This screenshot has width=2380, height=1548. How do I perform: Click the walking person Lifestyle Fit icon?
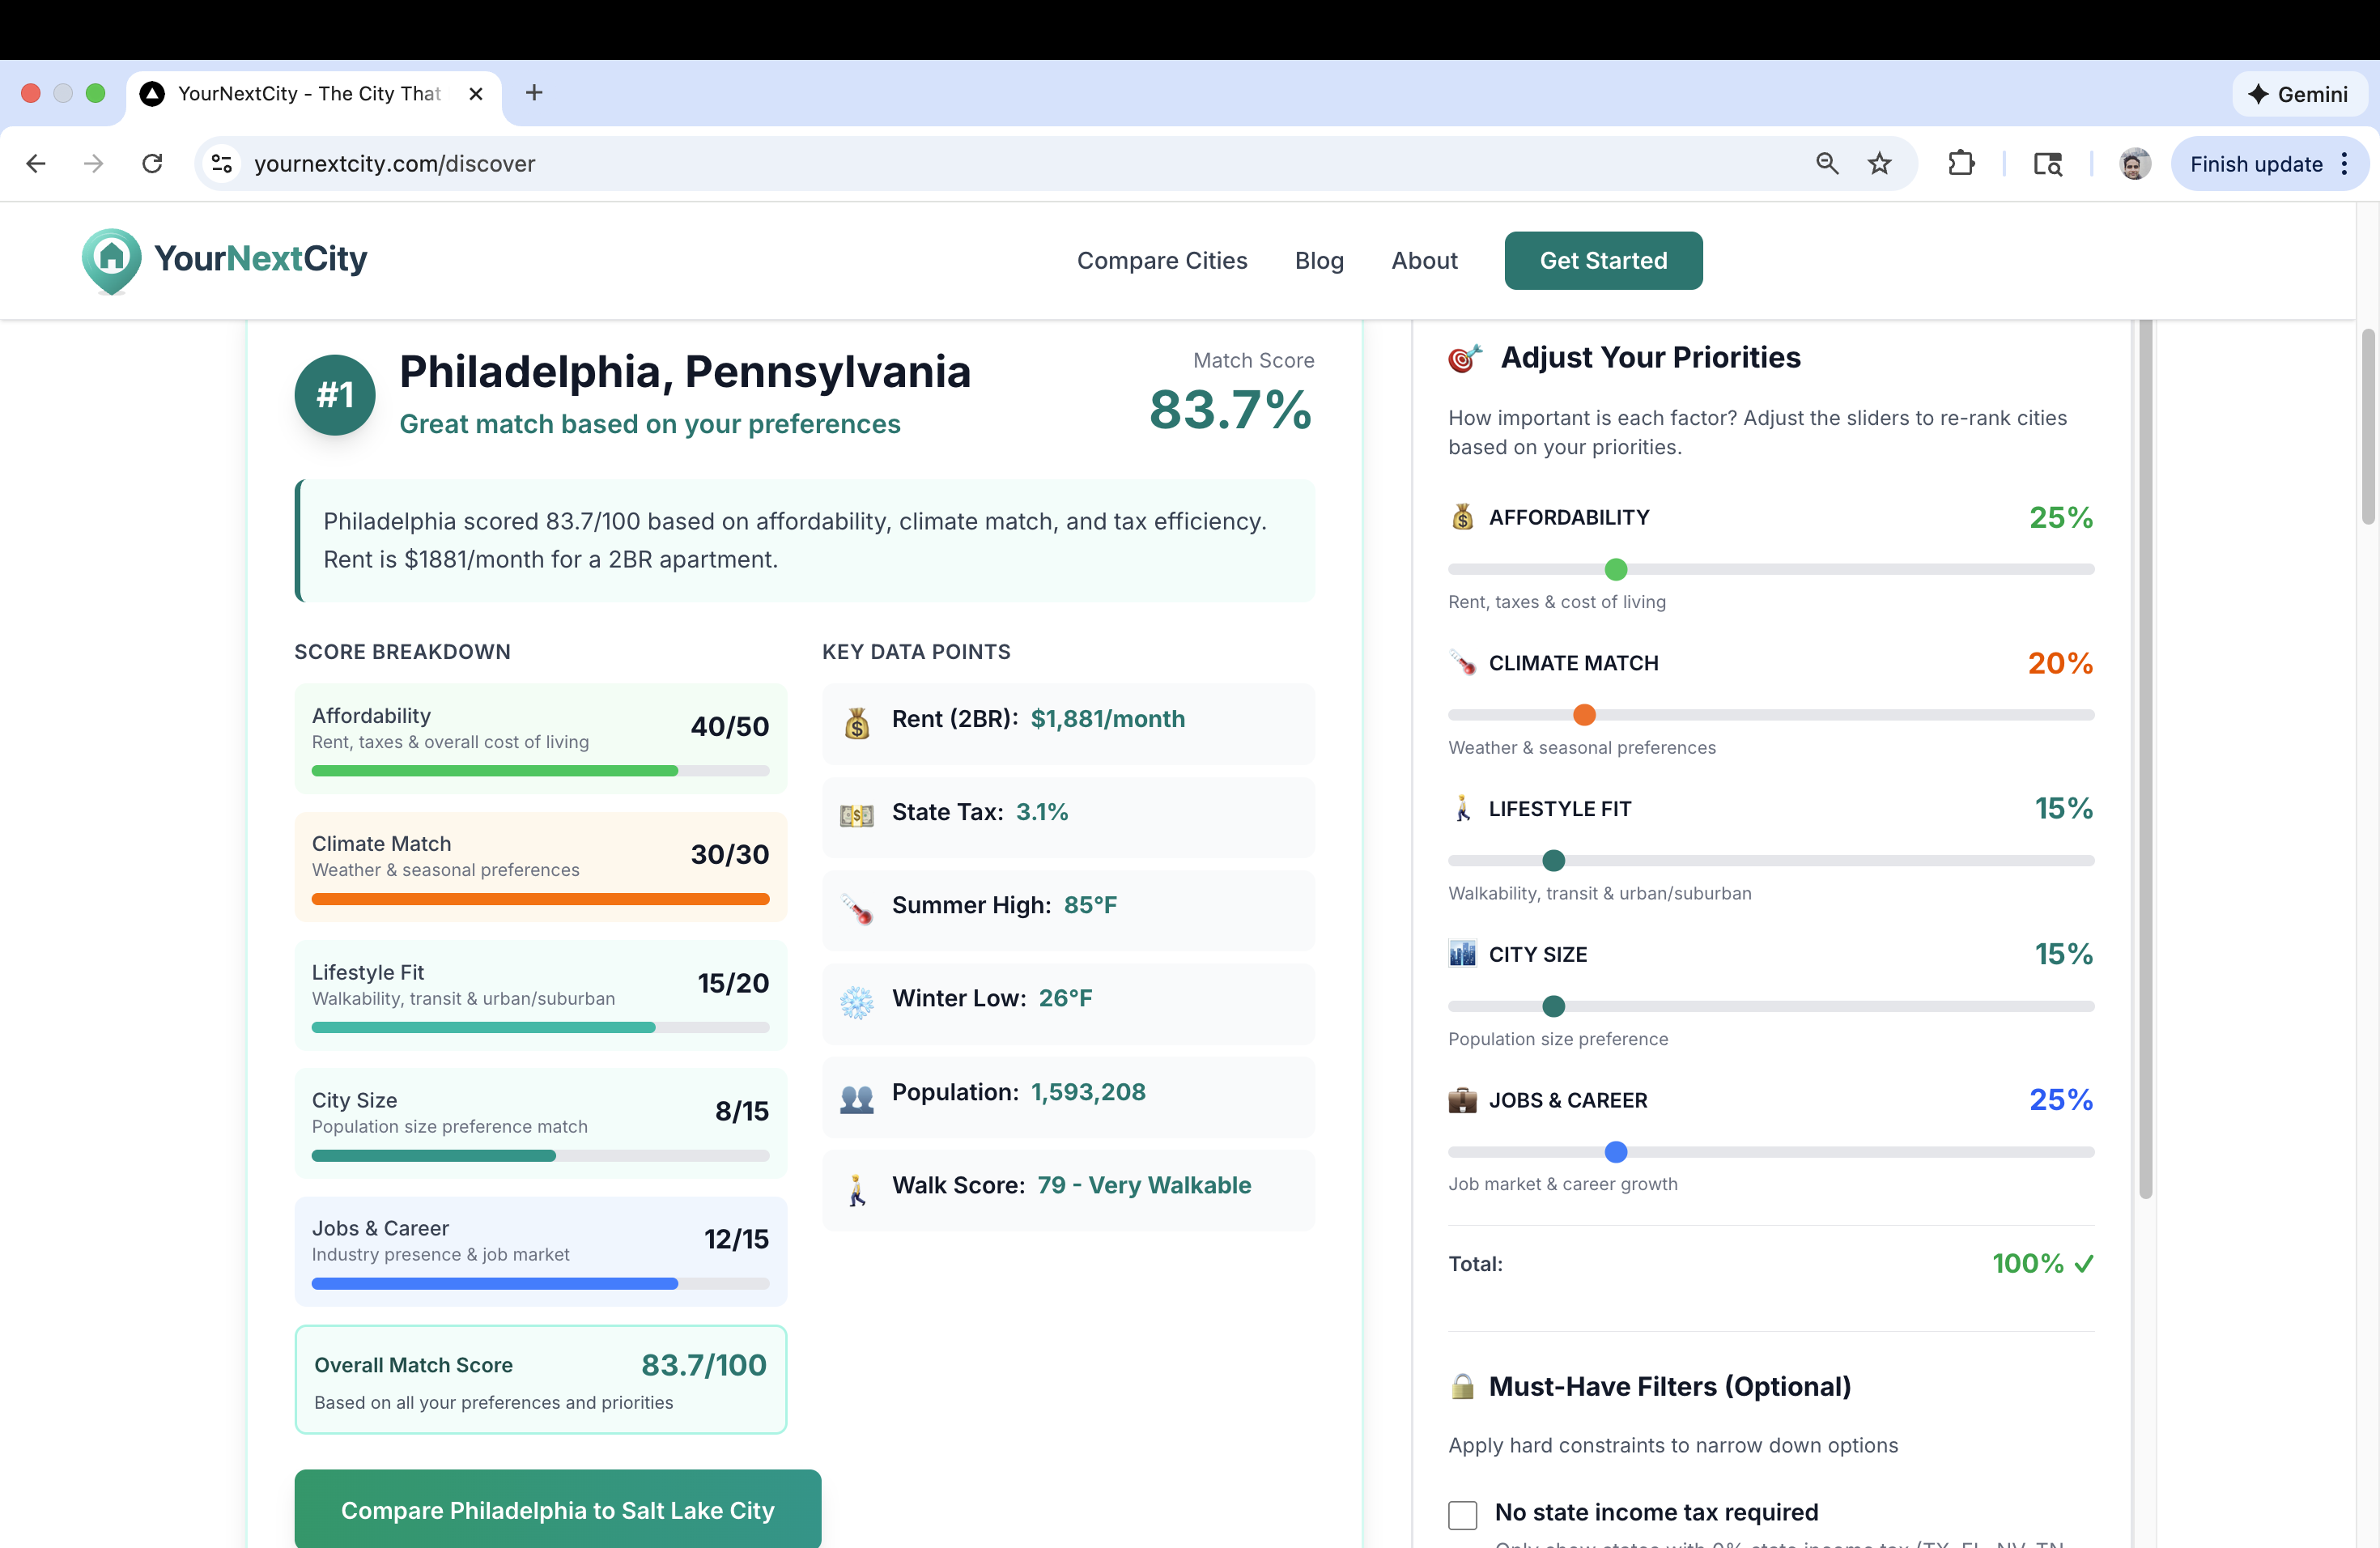click(1463, 808)
